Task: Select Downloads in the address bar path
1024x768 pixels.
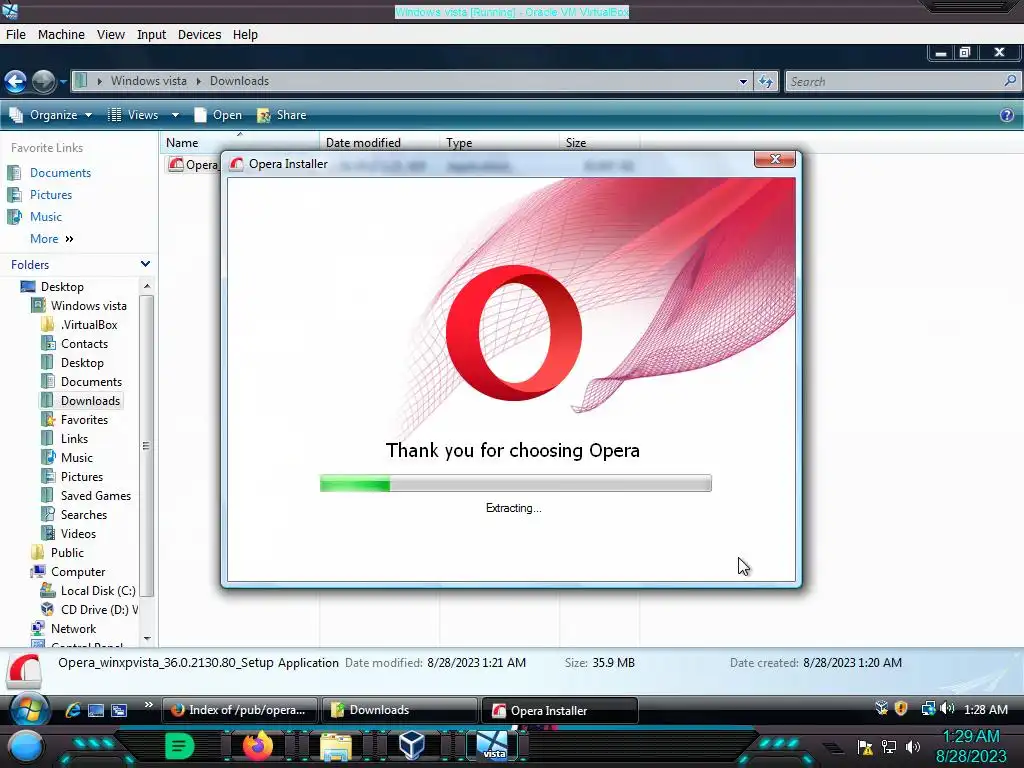Action: (239, 81)
